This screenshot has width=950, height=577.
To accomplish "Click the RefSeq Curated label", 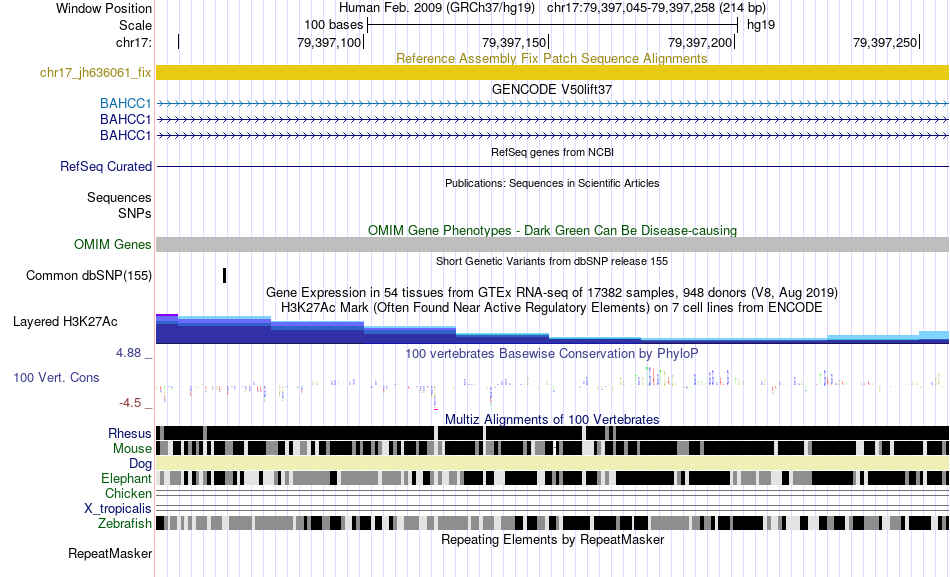I will point(105,166).
